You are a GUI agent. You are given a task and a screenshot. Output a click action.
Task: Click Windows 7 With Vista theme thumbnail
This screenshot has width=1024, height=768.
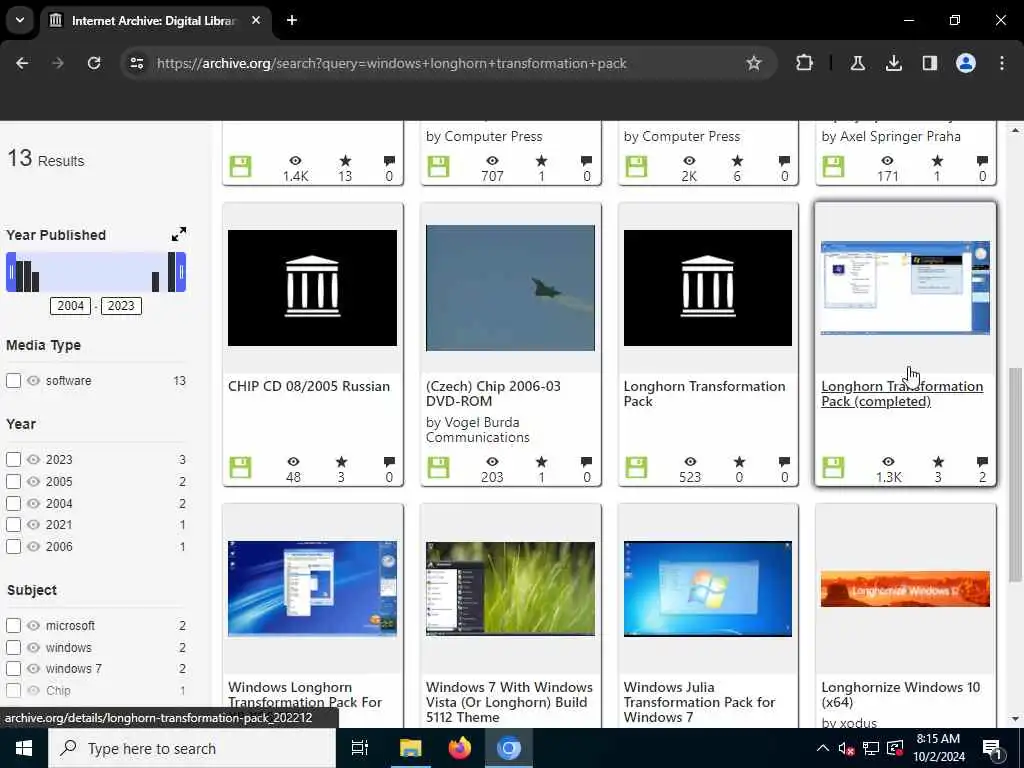(510, 588)
